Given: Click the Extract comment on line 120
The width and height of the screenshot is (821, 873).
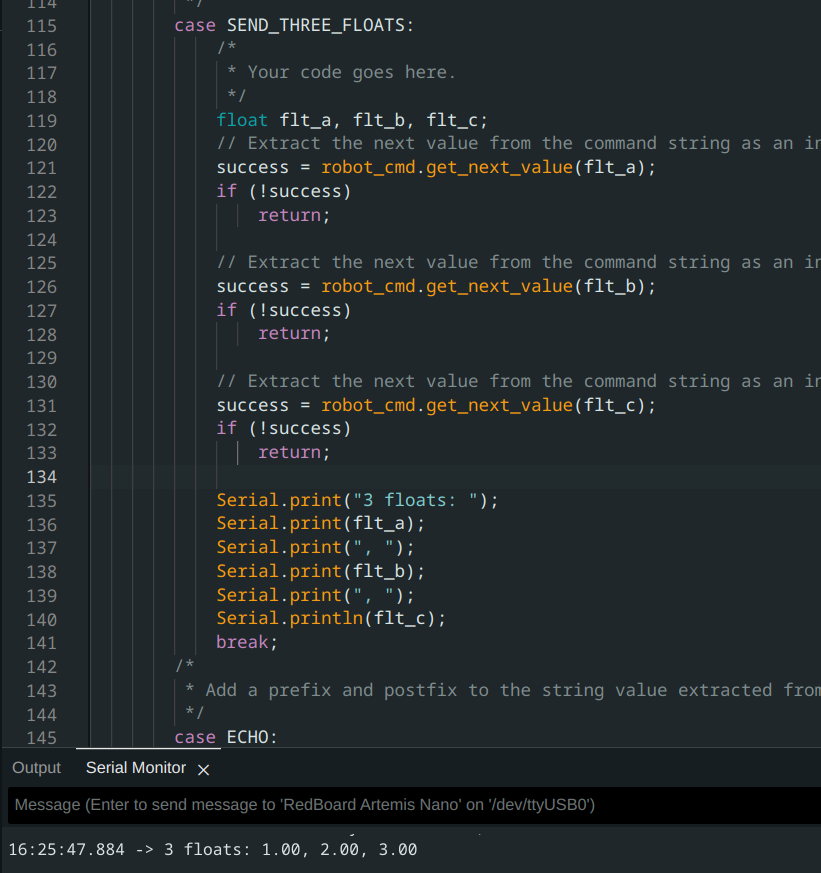Looking at the screenshot, I should coord(519,144).
